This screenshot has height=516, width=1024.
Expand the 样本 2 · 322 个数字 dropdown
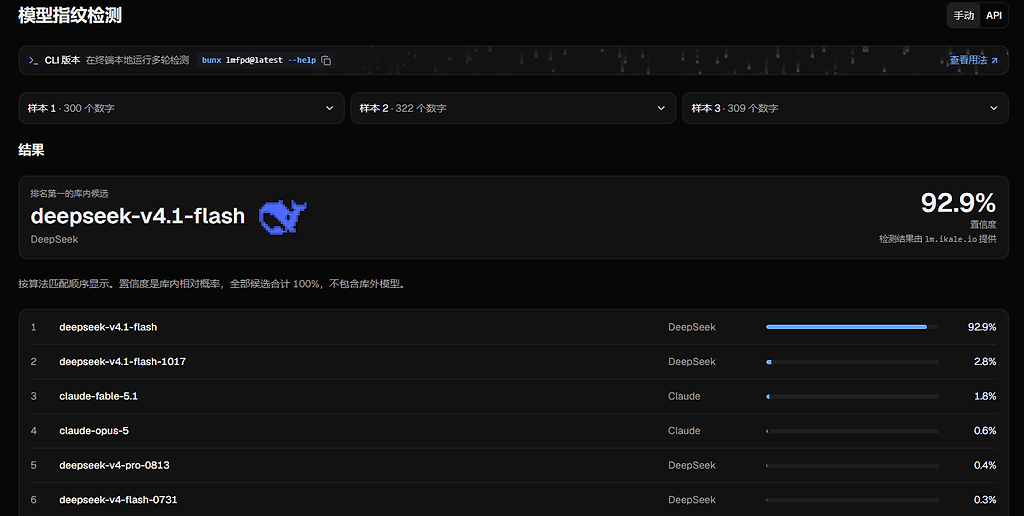click(513, 108)
